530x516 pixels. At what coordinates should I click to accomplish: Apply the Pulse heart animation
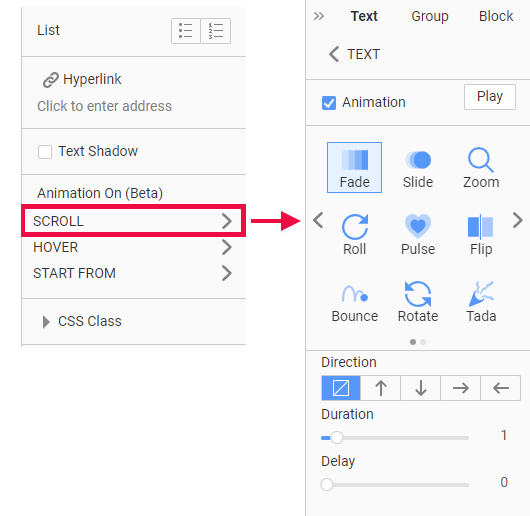pyautogui.click(x=418, y=235)
